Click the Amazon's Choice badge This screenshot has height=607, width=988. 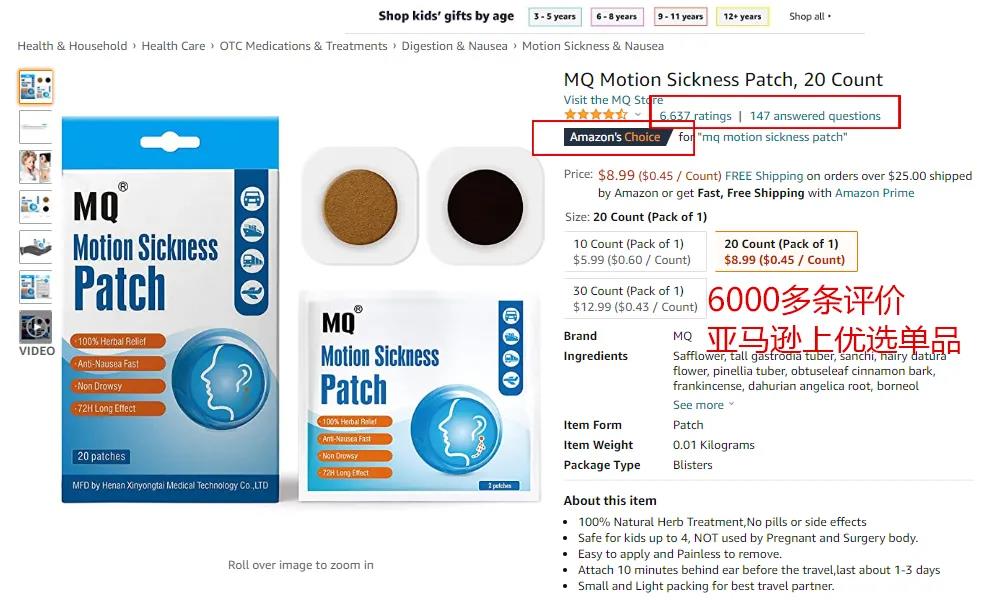615,137
